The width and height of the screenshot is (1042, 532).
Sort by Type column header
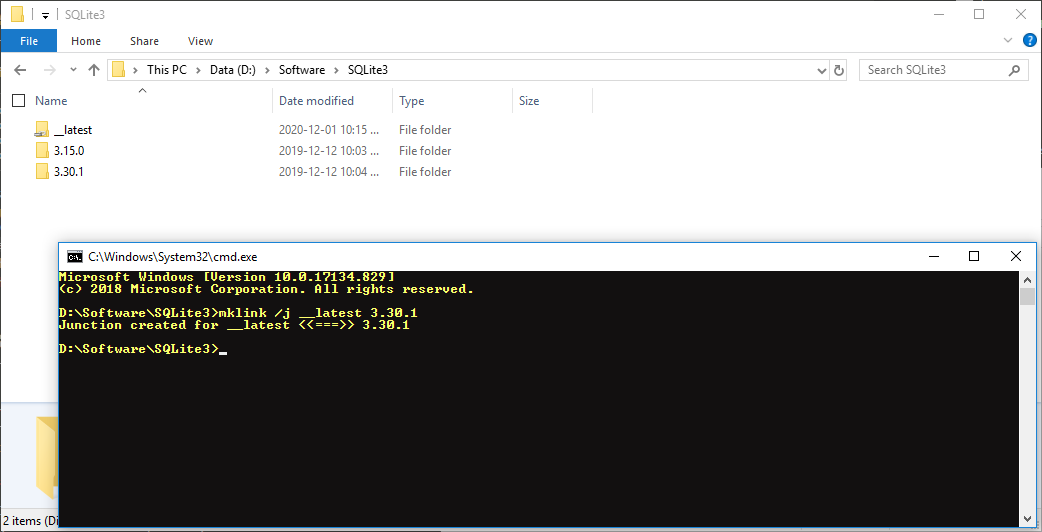pyautogui.click(x=412, y=101)
